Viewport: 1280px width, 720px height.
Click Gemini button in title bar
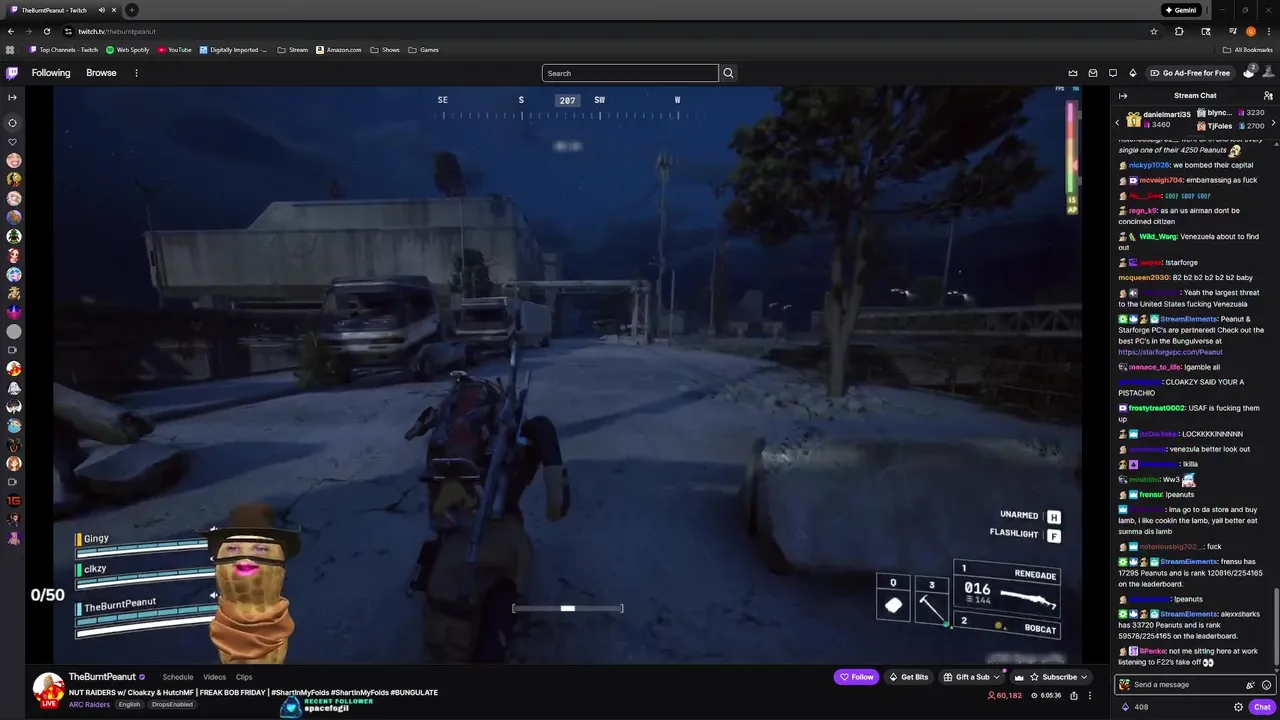1181,10
